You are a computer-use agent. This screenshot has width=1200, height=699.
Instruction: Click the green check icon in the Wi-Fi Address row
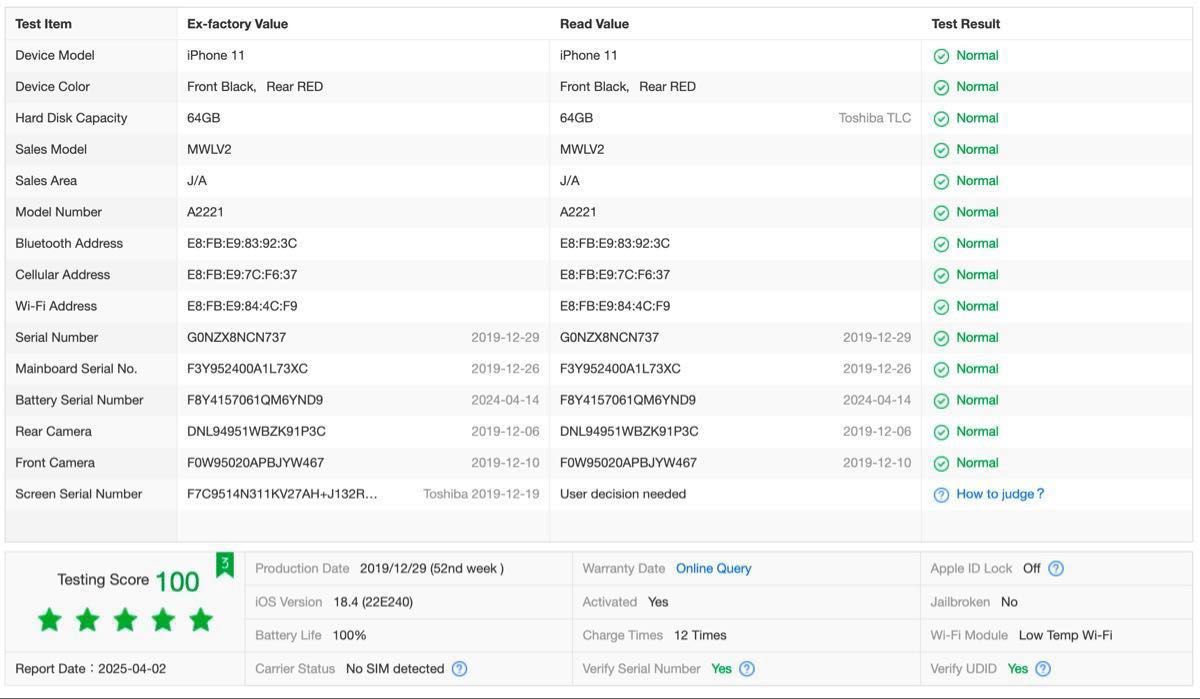click(x=941, y=306)
